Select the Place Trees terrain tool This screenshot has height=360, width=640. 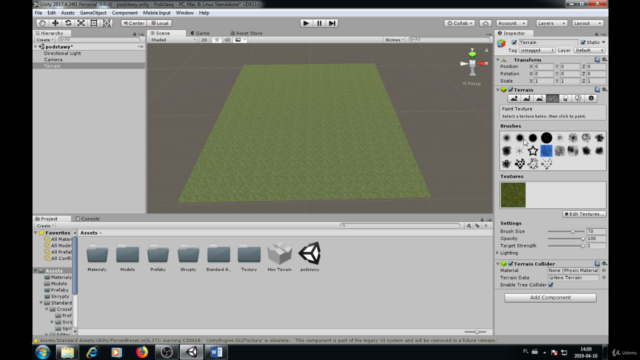tap(565, 98)
